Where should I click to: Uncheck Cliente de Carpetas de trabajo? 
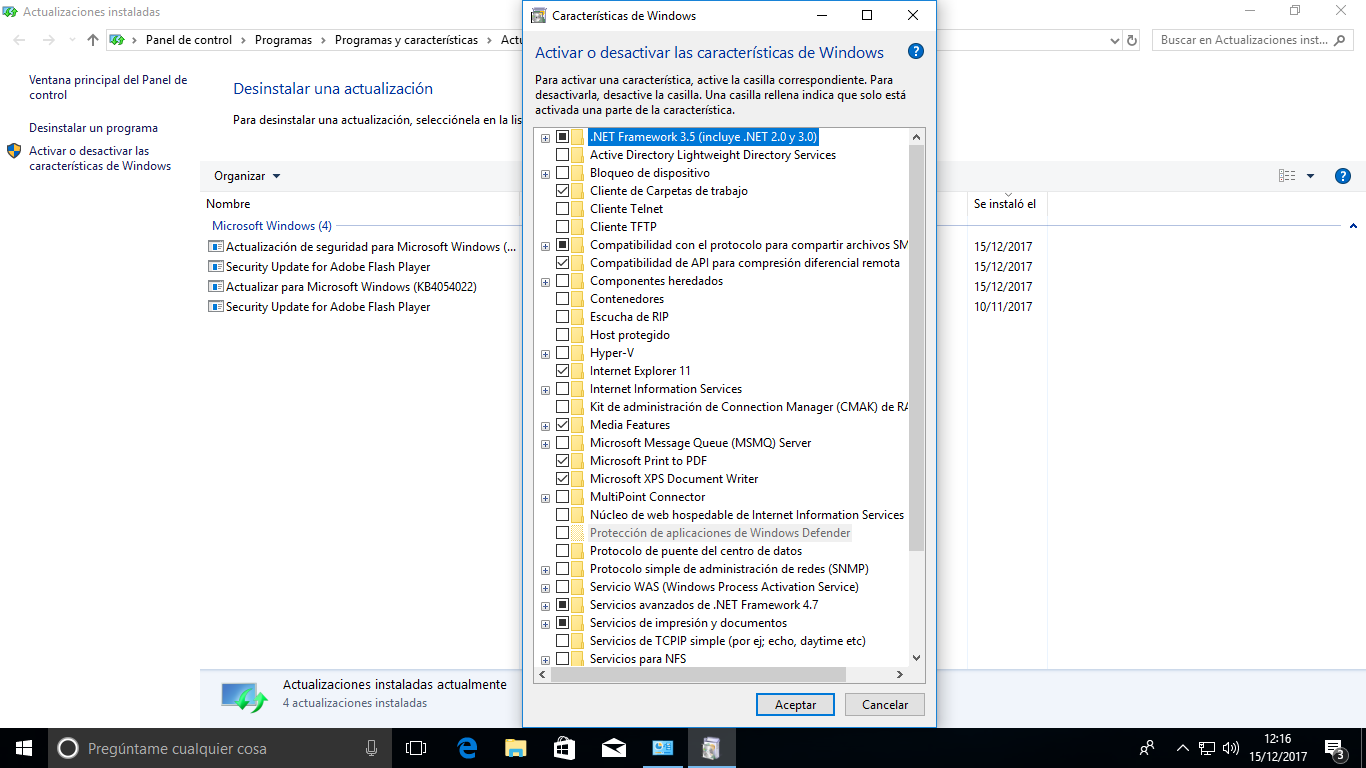click(x=562, y=191)
